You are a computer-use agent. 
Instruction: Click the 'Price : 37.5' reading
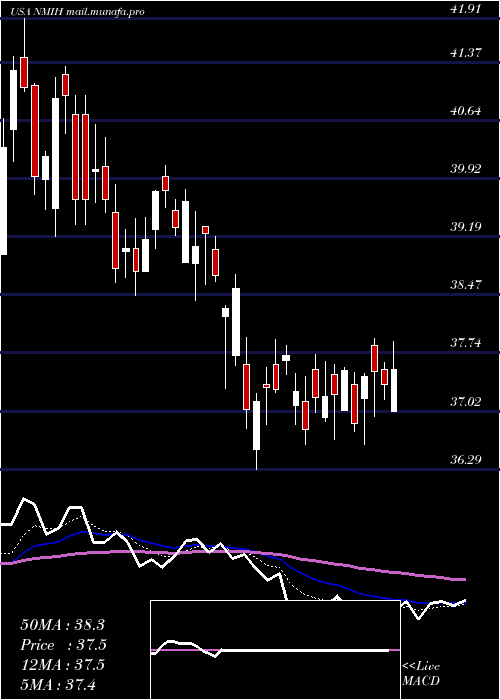click(63, 645)
